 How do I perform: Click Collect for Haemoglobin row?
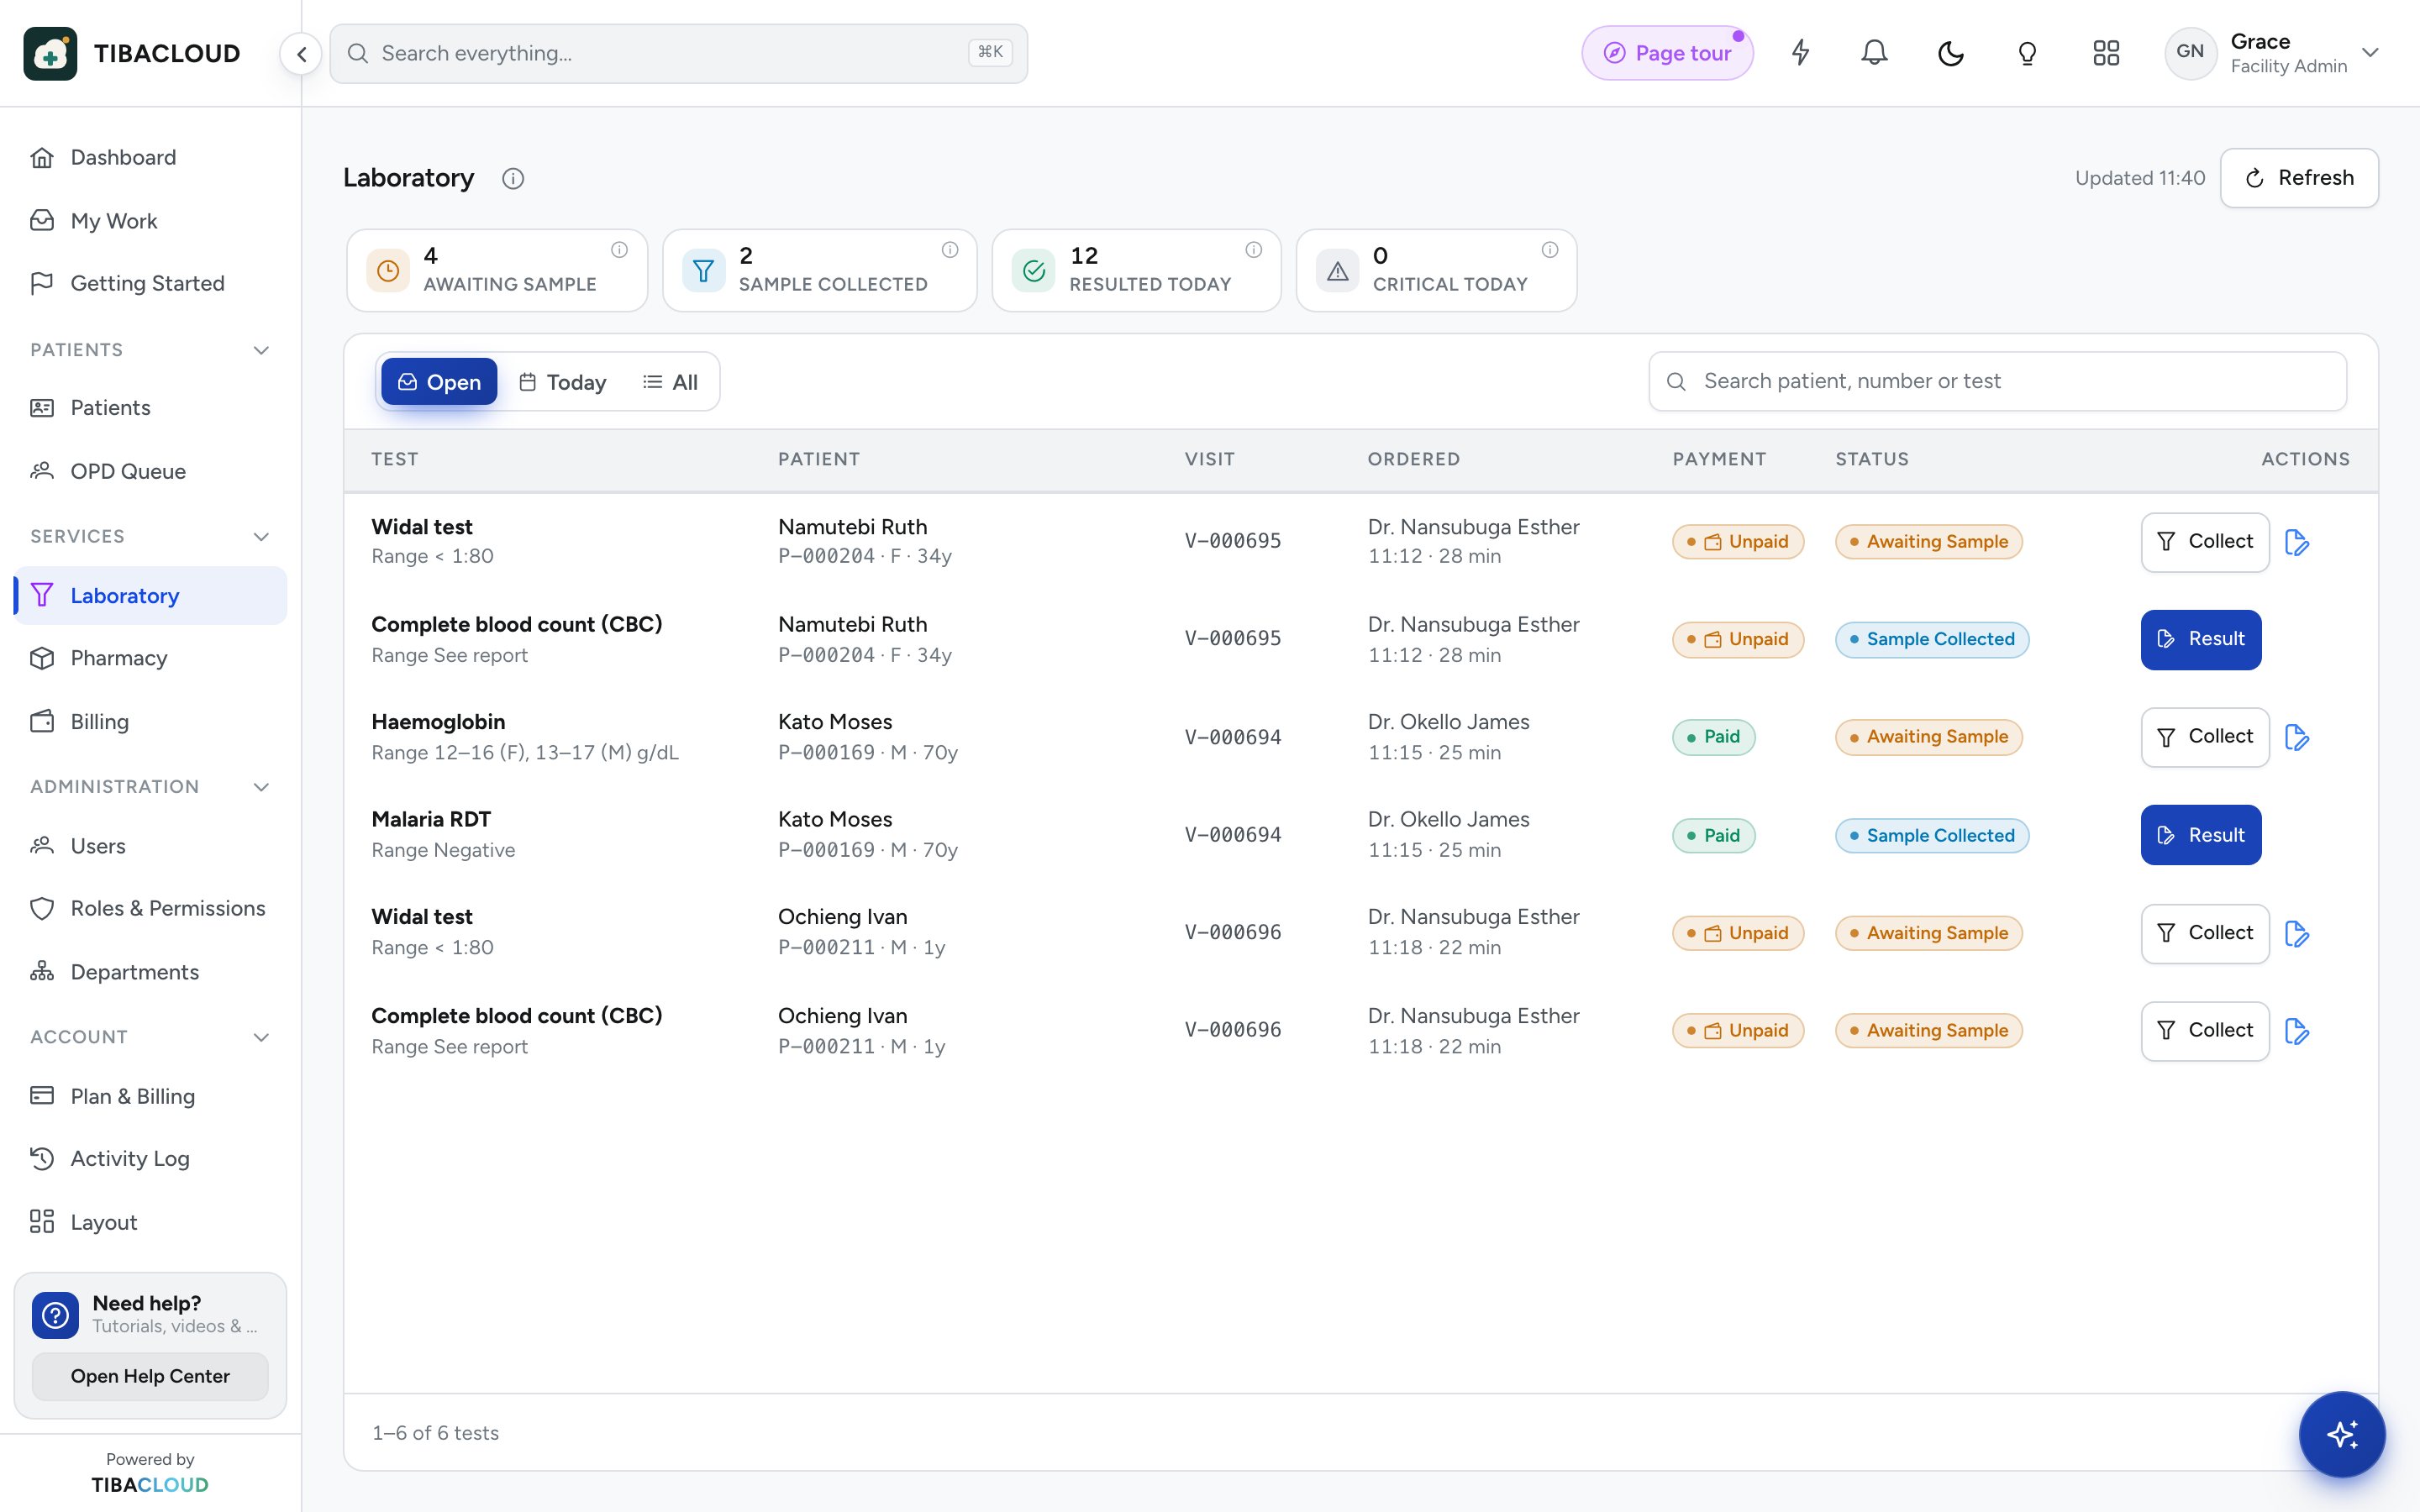click(x=2205, y=737)
